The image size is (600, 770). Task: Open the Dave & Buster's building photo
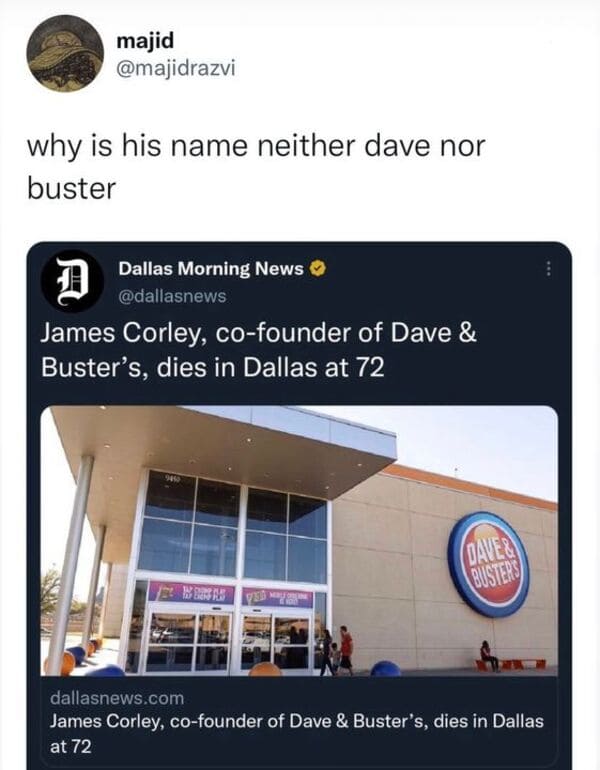tap(299, 540)
